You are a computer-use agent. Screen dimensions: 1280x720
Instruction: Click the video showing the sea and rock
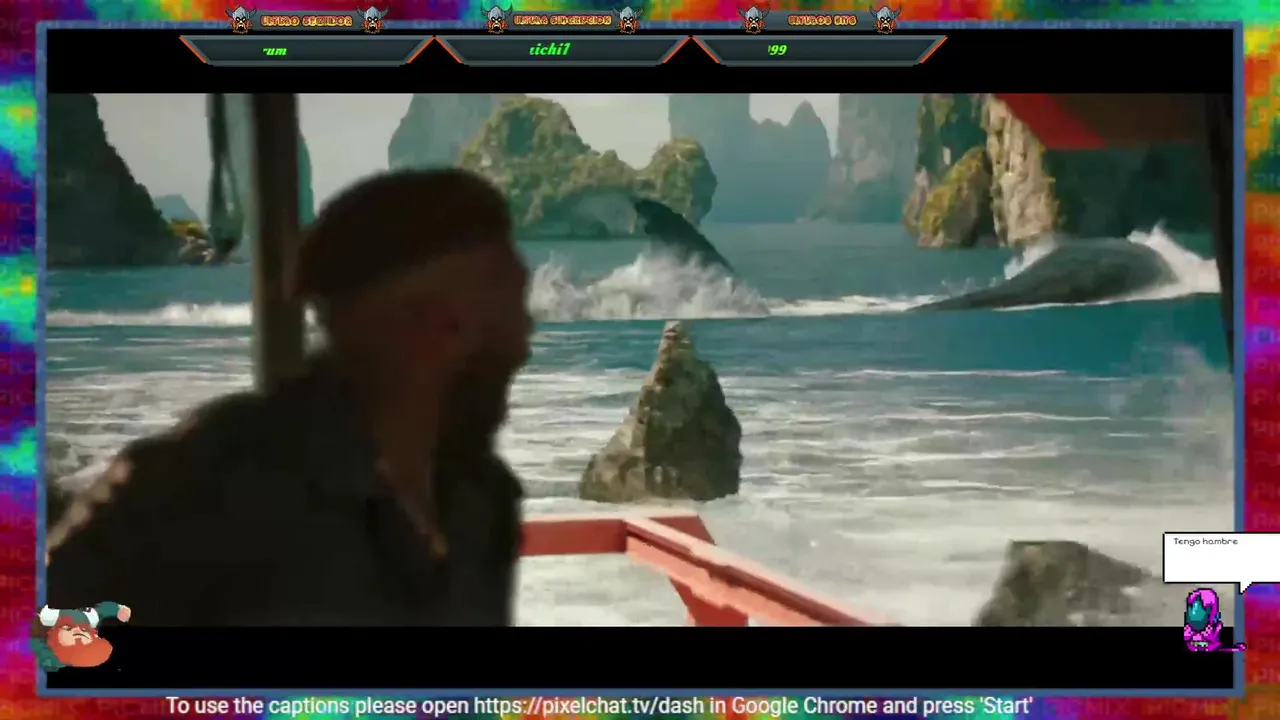point(640,360)
